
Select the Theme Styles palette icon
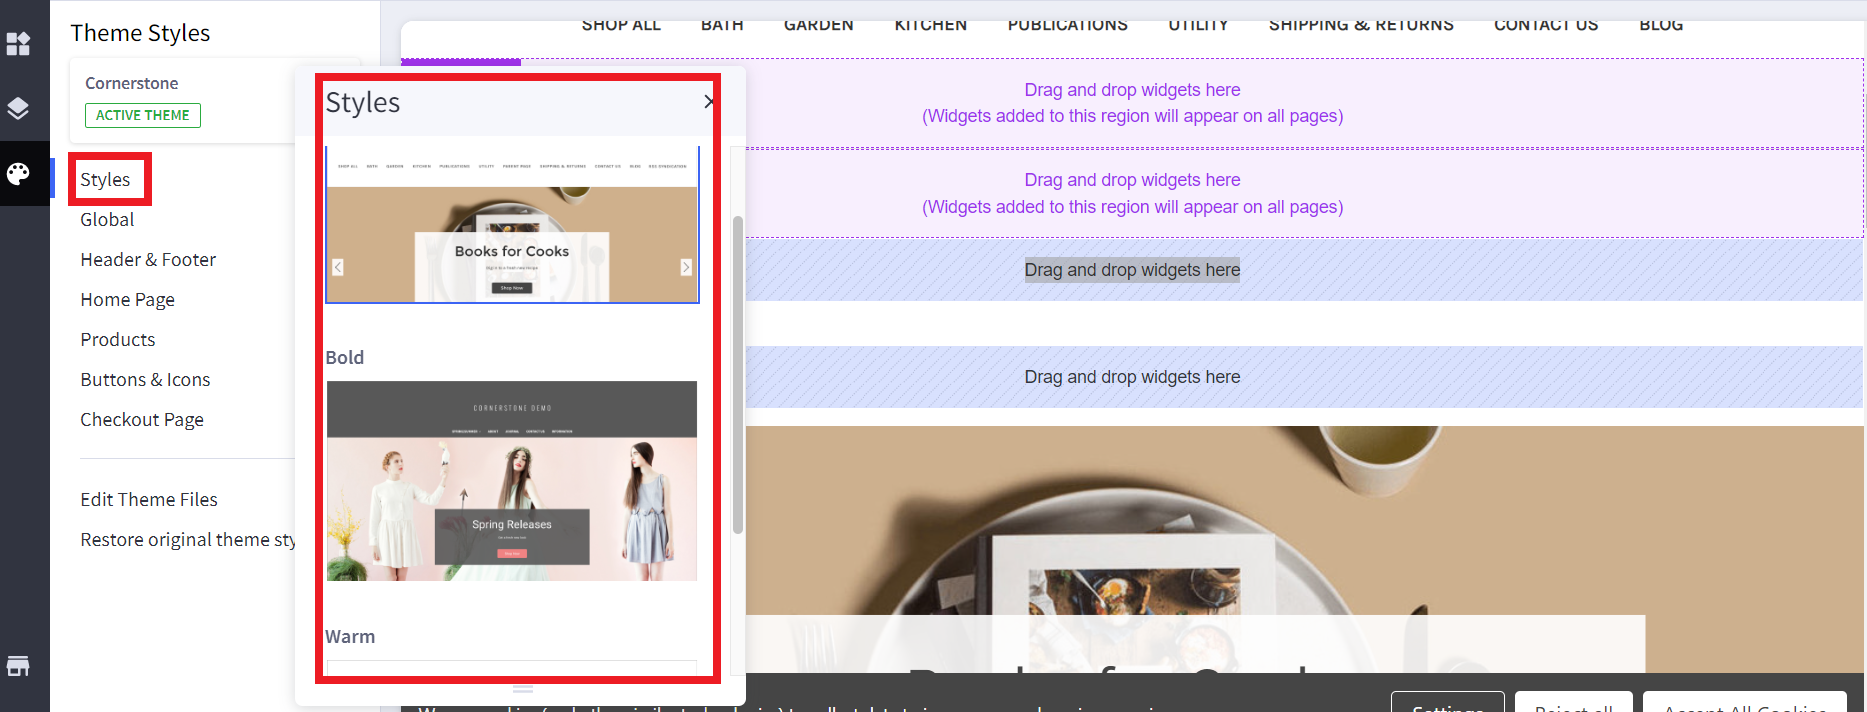click(x=18, y=174)
